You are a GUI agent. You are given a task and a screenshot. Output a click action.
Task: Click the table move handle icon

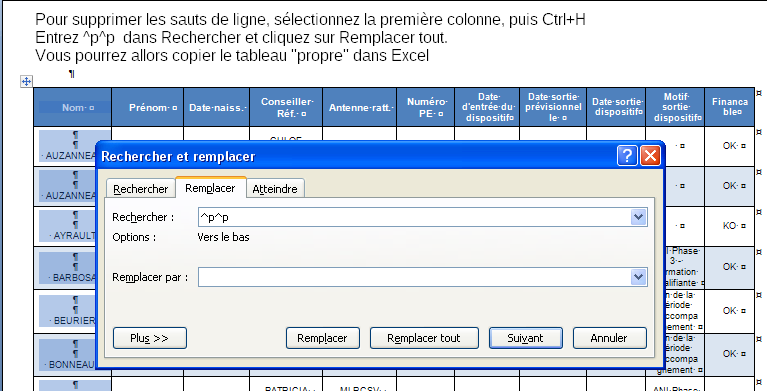pos(26,82)
